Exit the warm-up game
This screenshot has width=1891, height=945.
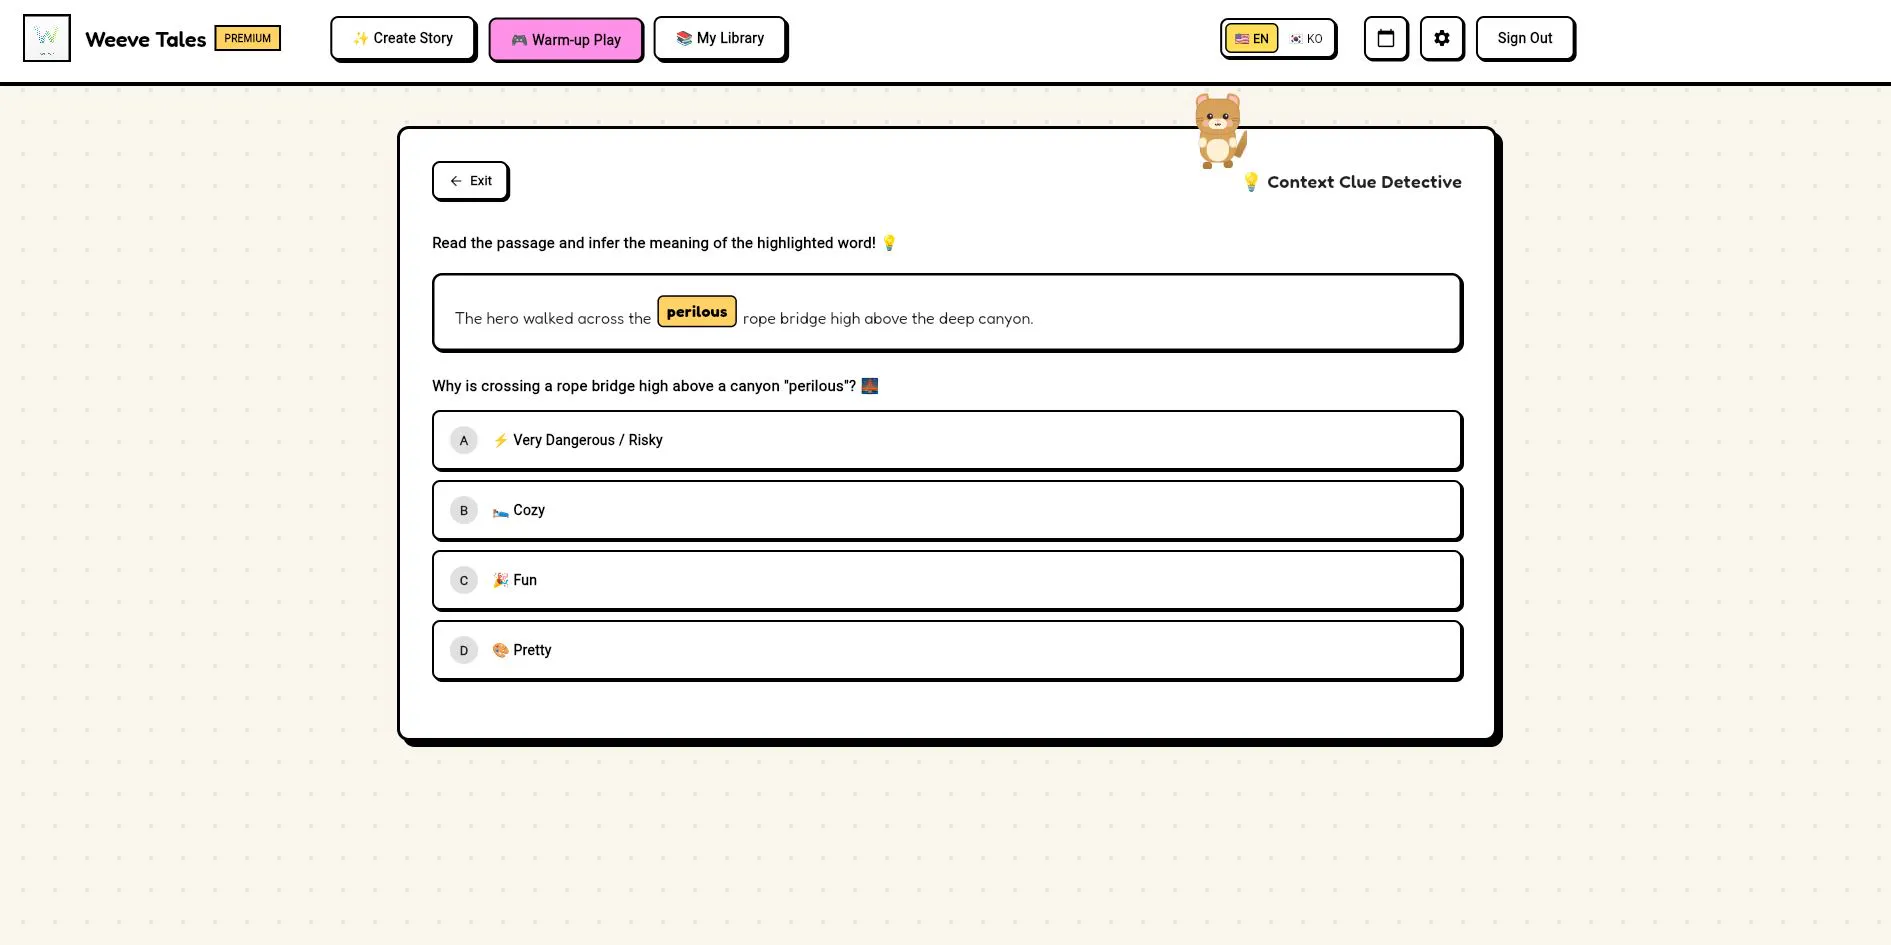tap(470, 181)
